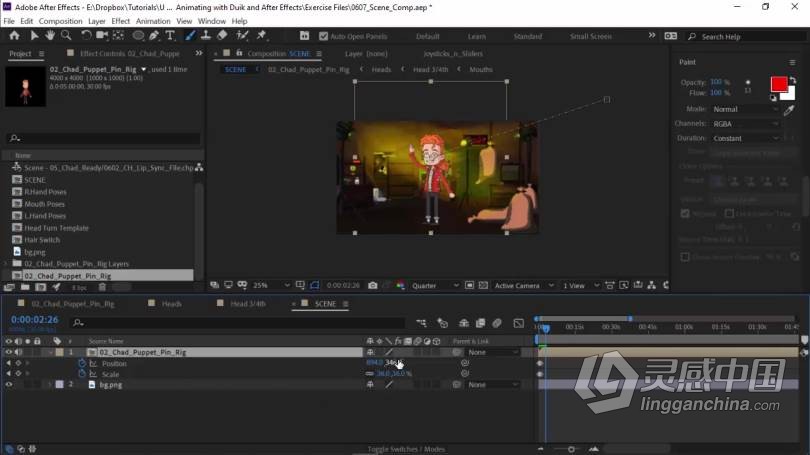
Task: Open the magnification 25% dropdown
Action: coord(271,285)
